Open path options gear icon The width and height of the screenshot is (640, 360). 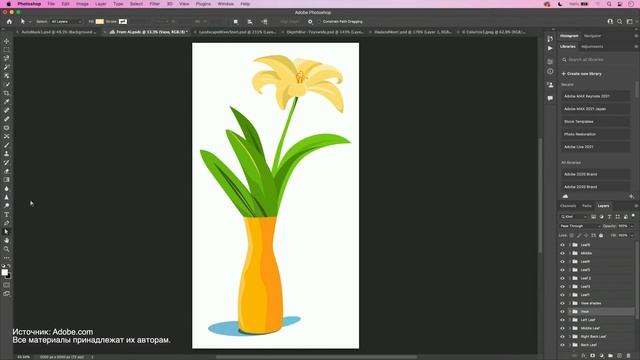tap(310, 22)
